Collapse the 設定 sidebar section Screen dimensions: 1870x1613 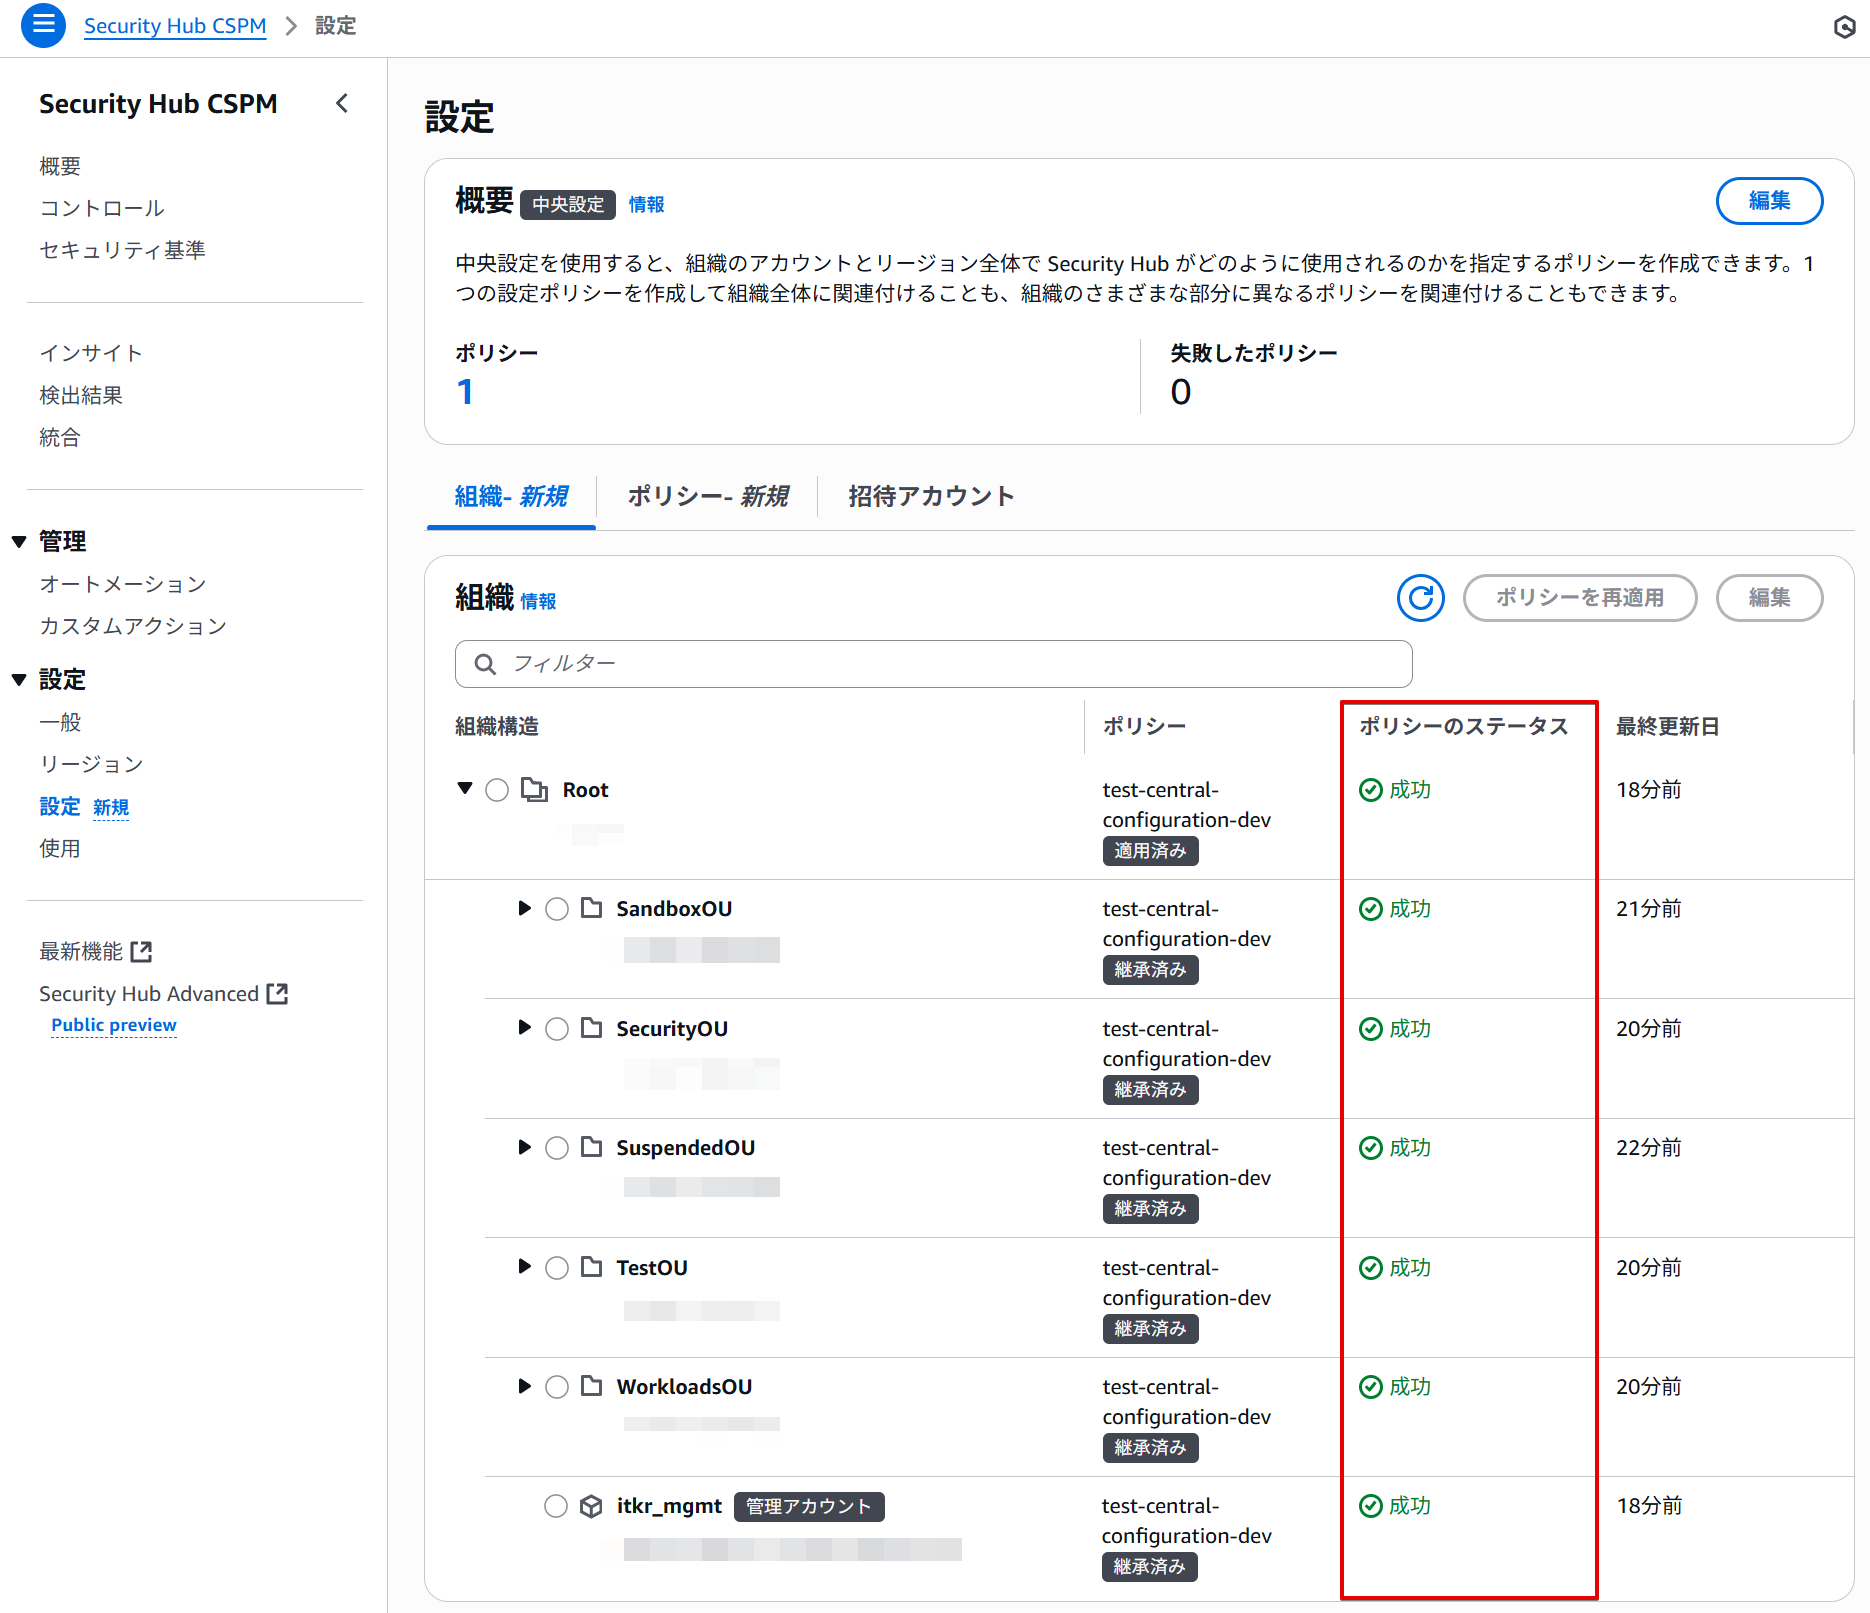19,680
